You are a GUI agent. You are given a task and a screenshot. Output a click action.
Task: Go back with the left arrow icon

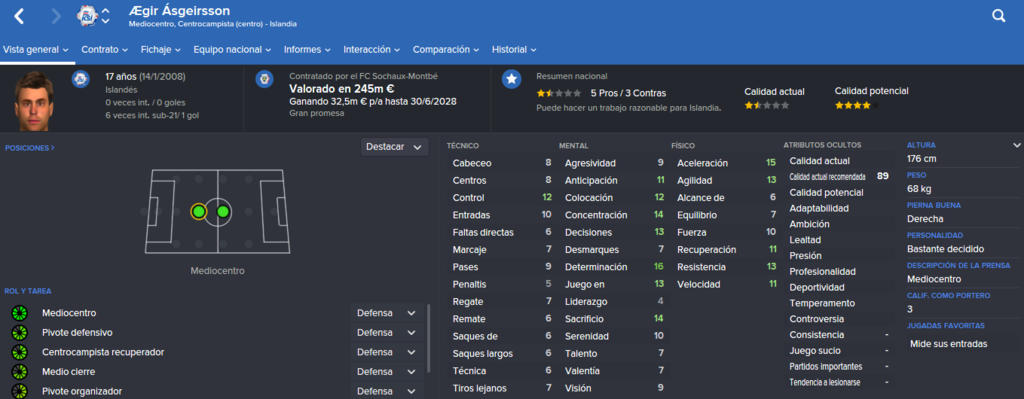pos(20,16)
